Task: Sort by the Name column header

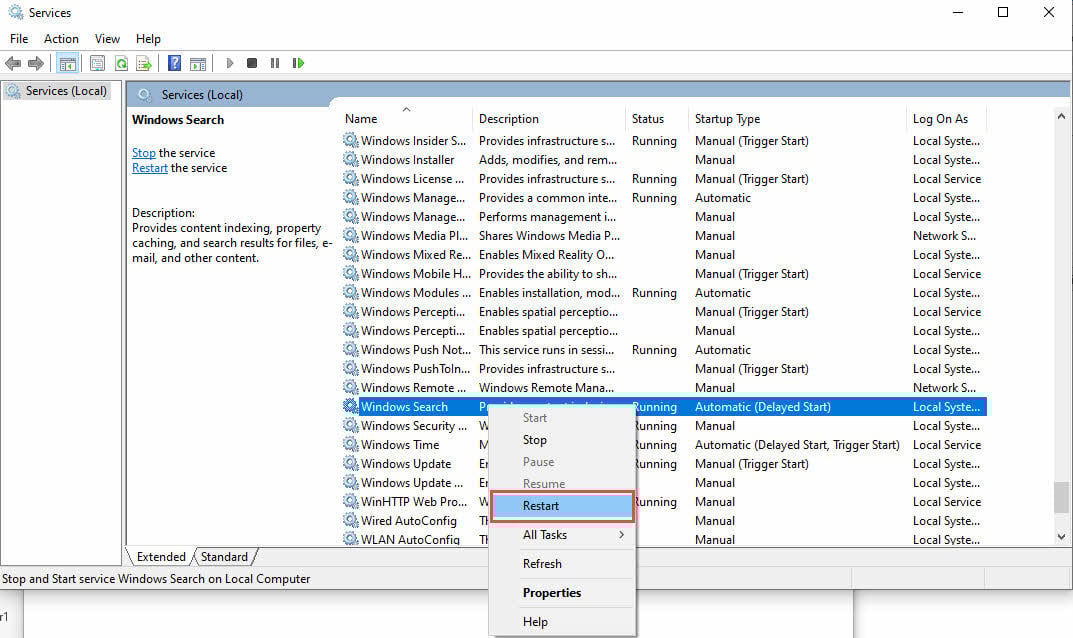Action: (406, 118)
